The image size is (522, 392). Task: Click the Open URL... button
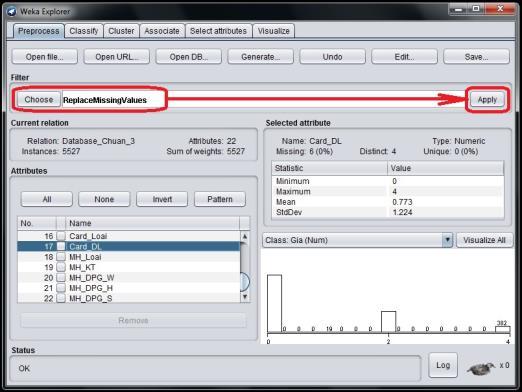[x=117, y=57]
